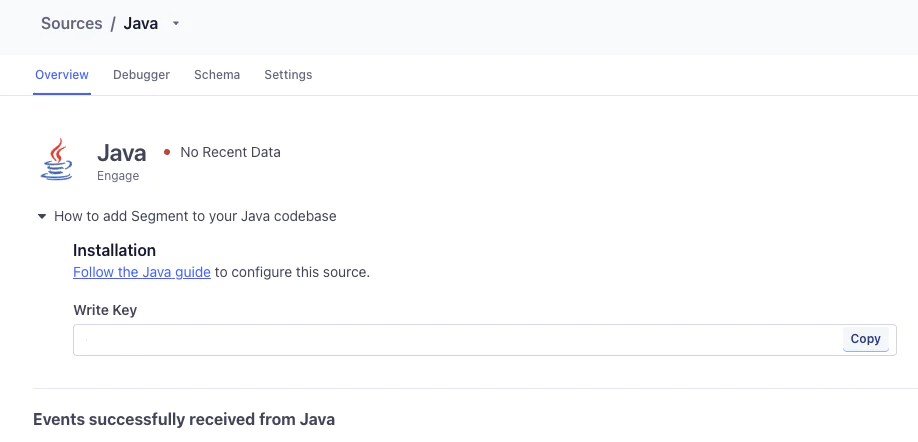Click the Java source heading
Screen dimensions: 918x442
121,153
